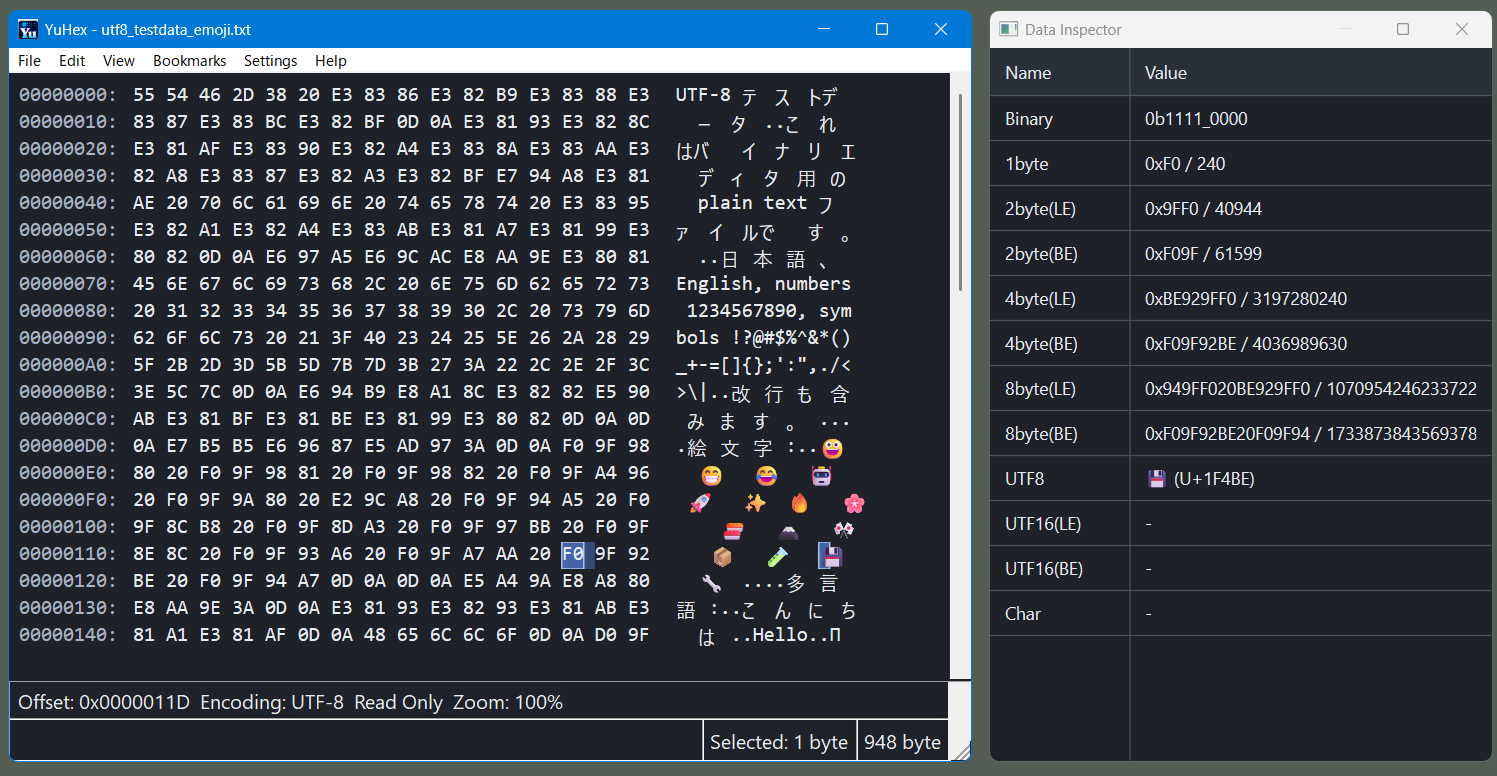The height and width of the screenshot is (776, 1497).
Task: Select the value "0x9FF0 / 40944" in Data Inspector
Action: coord(1203,209)
